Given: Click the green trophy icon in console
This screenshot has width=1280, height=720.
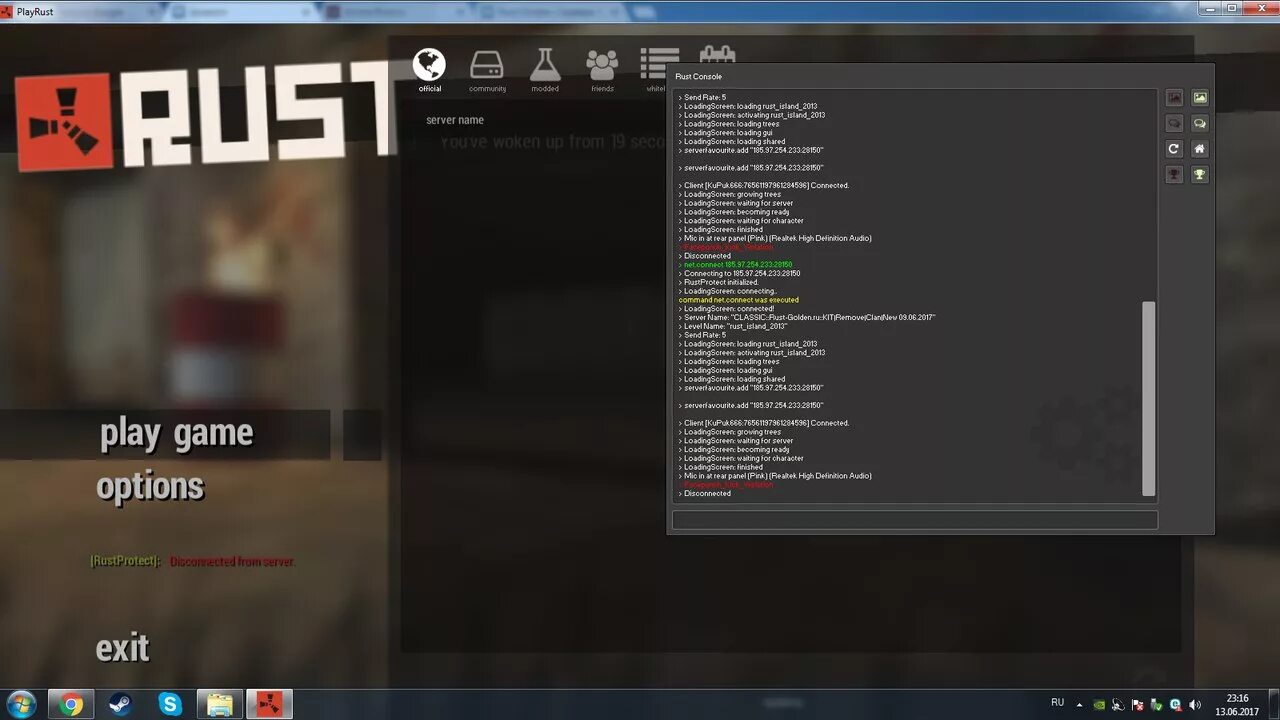Looking at the screenshot, I should click(1200, 174).
